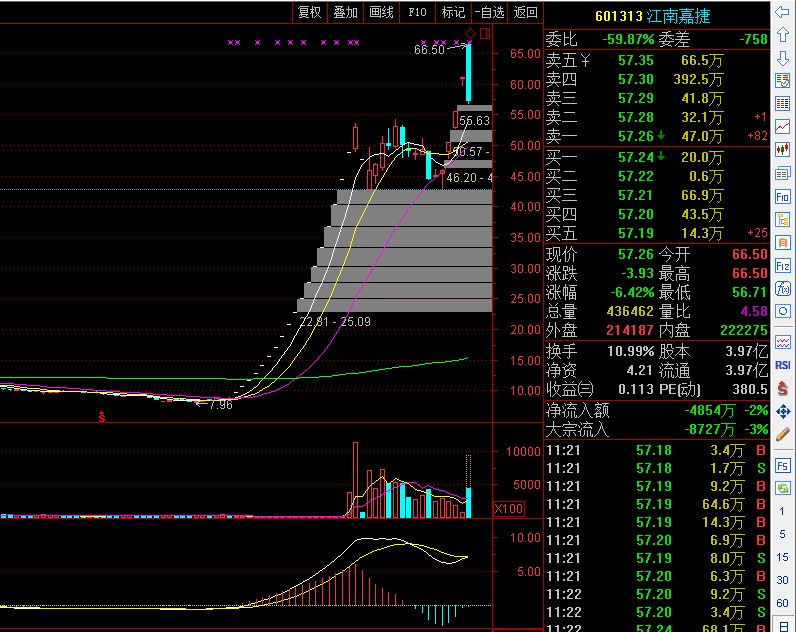The height and width of the screenshot is (632, 796).
Task: Click the 量比 value 4.58
Action: coord(754,311)
